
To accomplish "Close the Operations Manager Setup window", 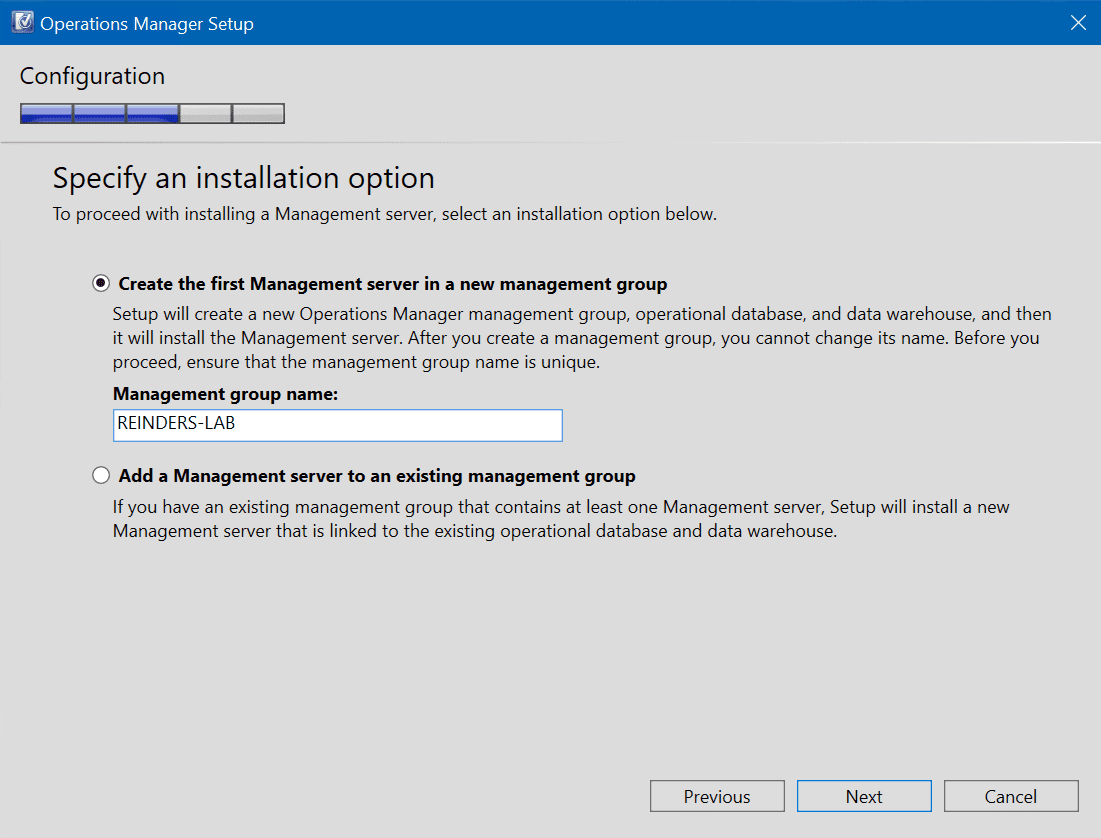I will click(x=1078, y=22).
